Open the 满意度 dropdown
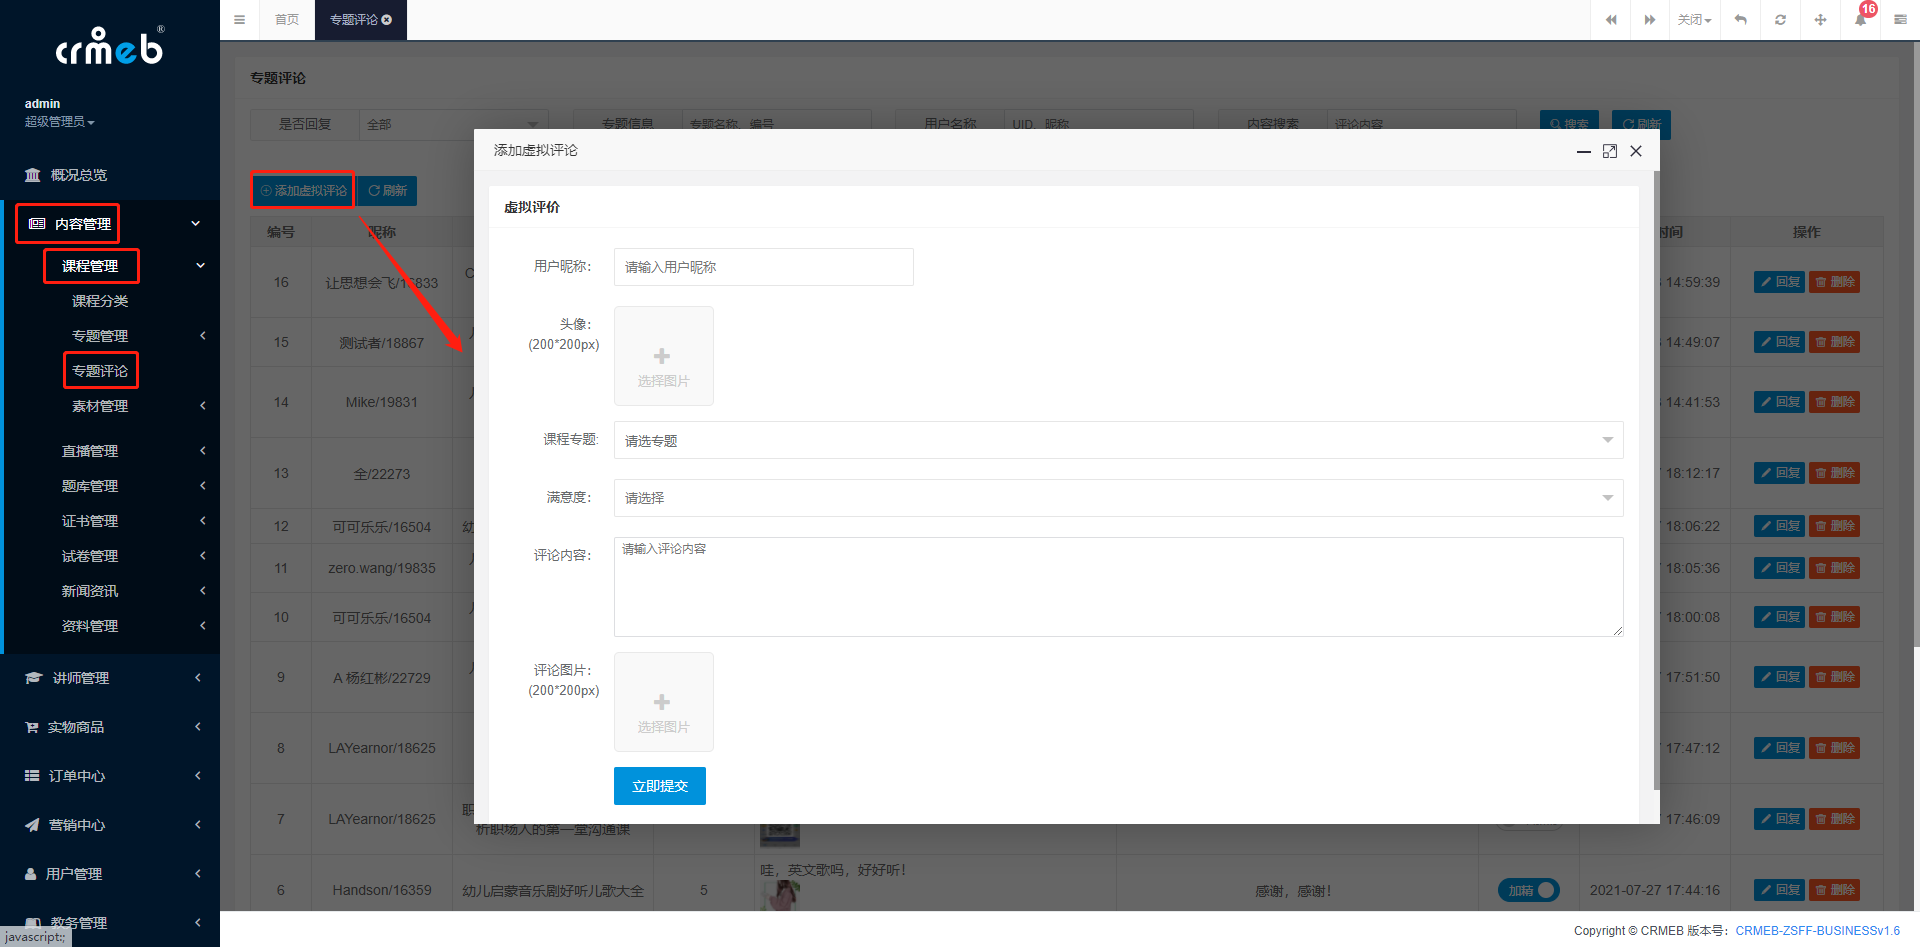 [x=1117, y=498]
